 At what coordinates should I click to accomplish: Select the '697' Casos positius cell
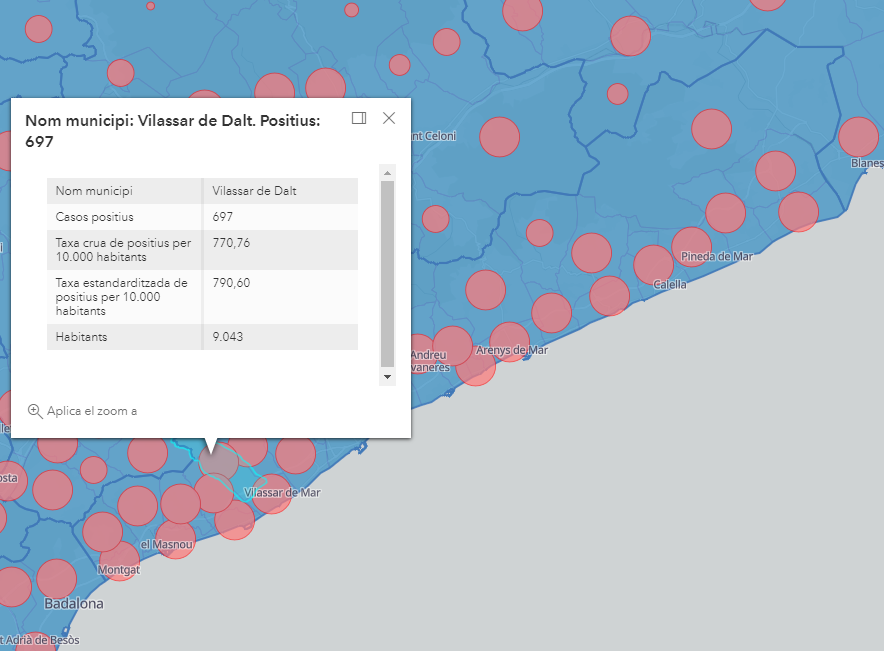click(222, 217)
